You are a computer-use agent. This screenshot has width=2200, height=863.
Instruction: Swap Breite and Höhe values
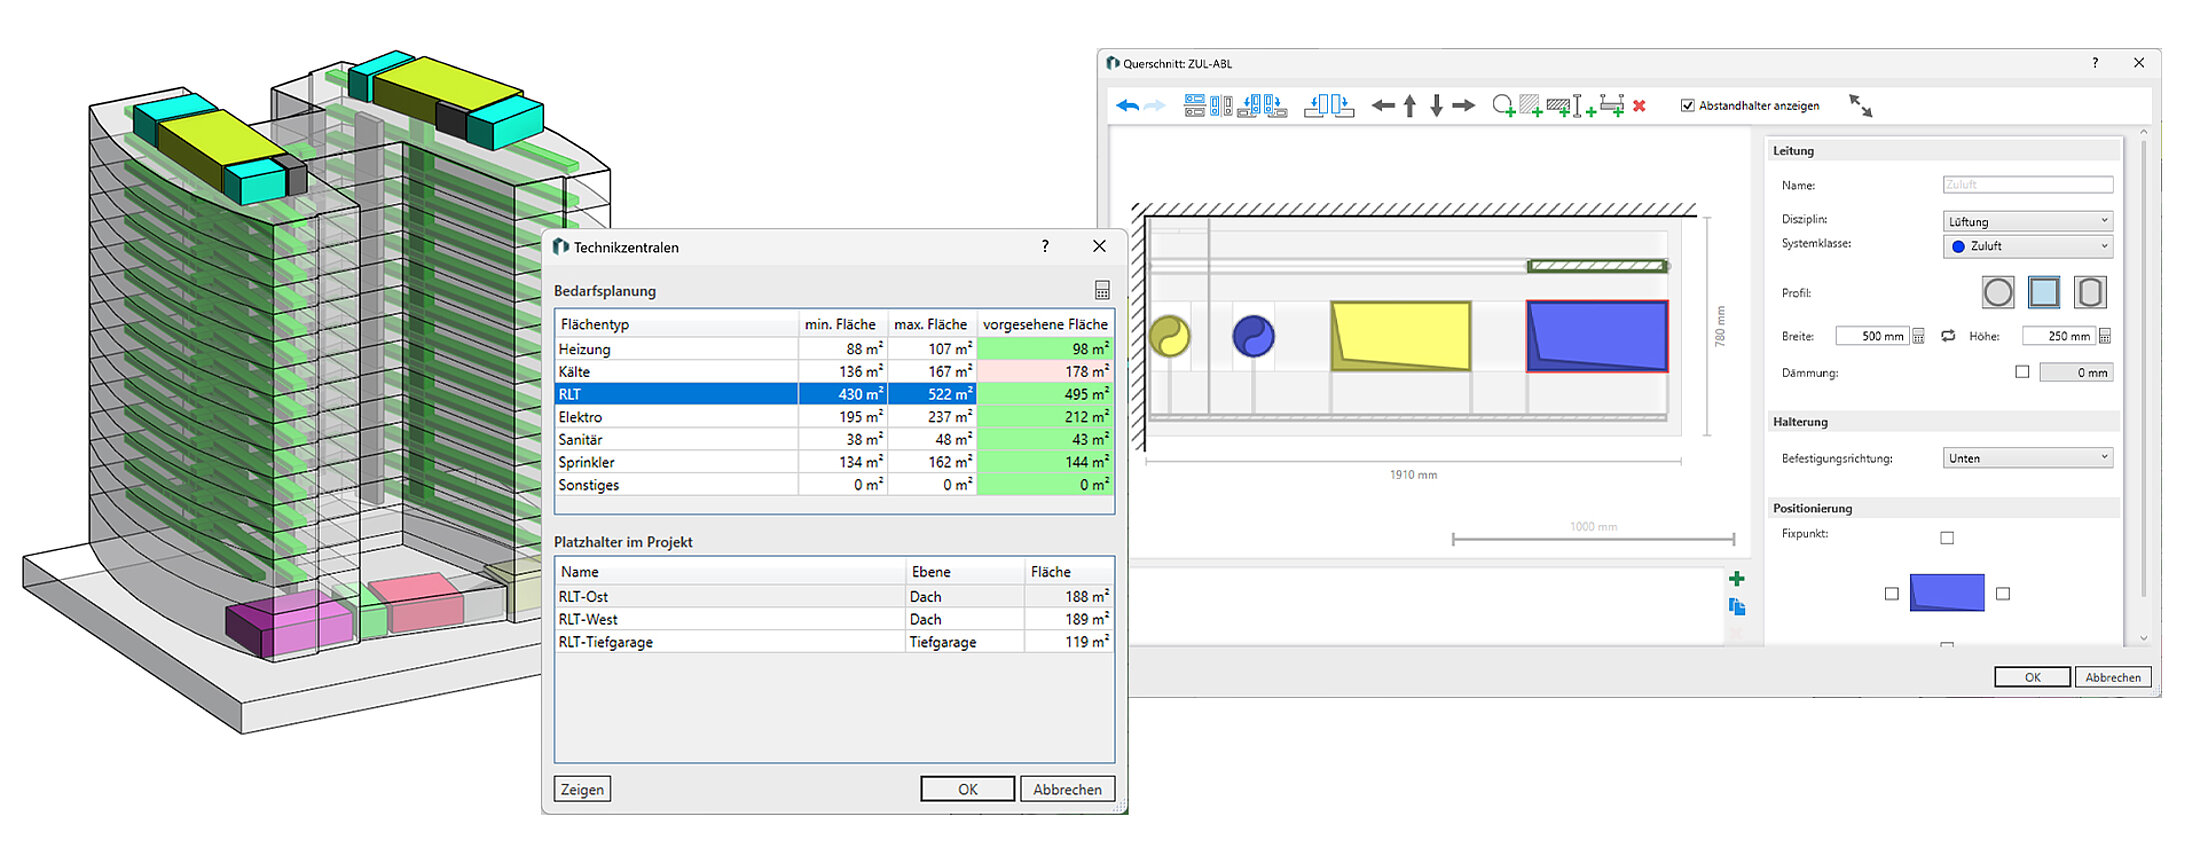point(1948,336)
